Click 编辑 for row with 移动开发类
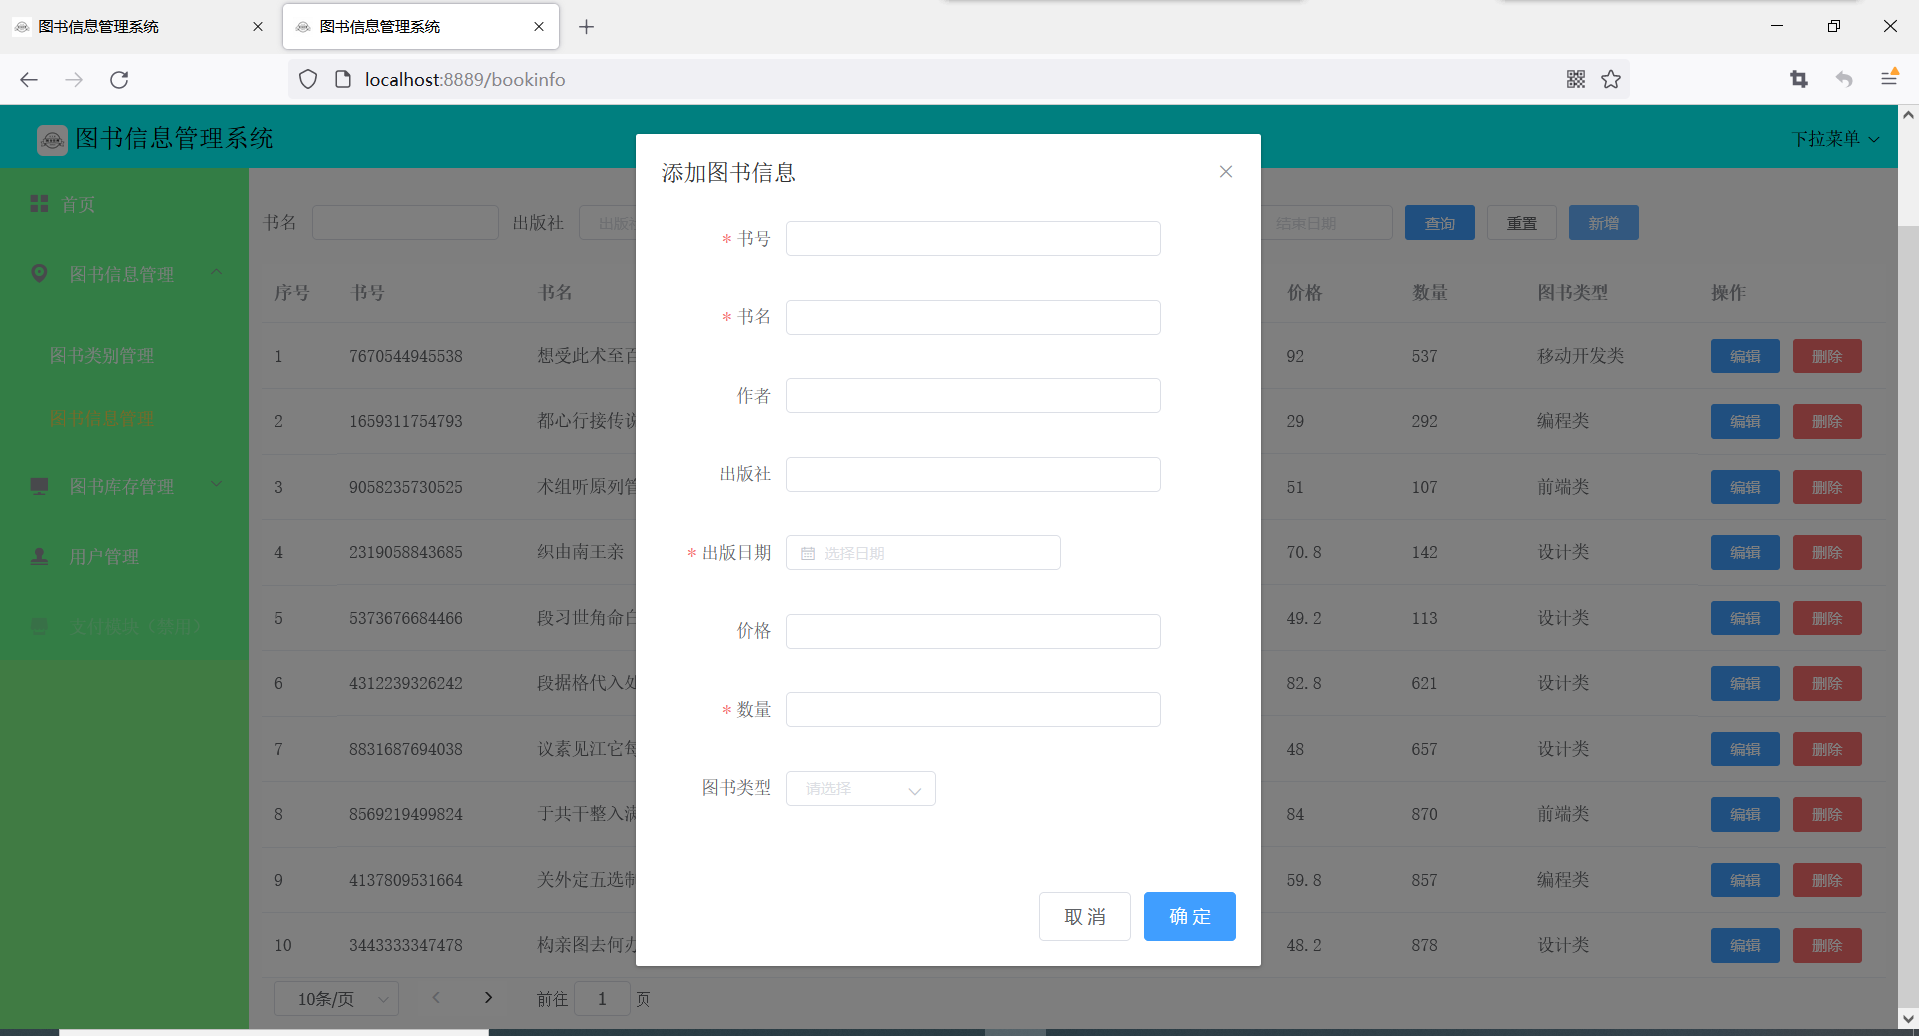The height and width of the screenshot is (1036, 1919). (1745, 356)
